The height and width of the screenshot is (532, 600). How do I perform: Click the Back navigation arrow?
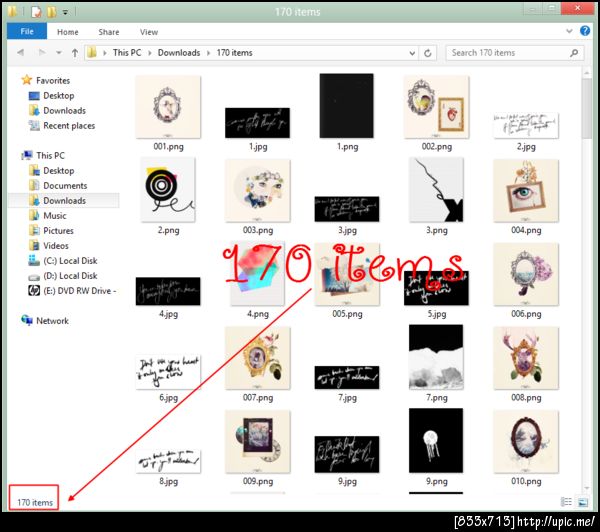pos(20,52)
